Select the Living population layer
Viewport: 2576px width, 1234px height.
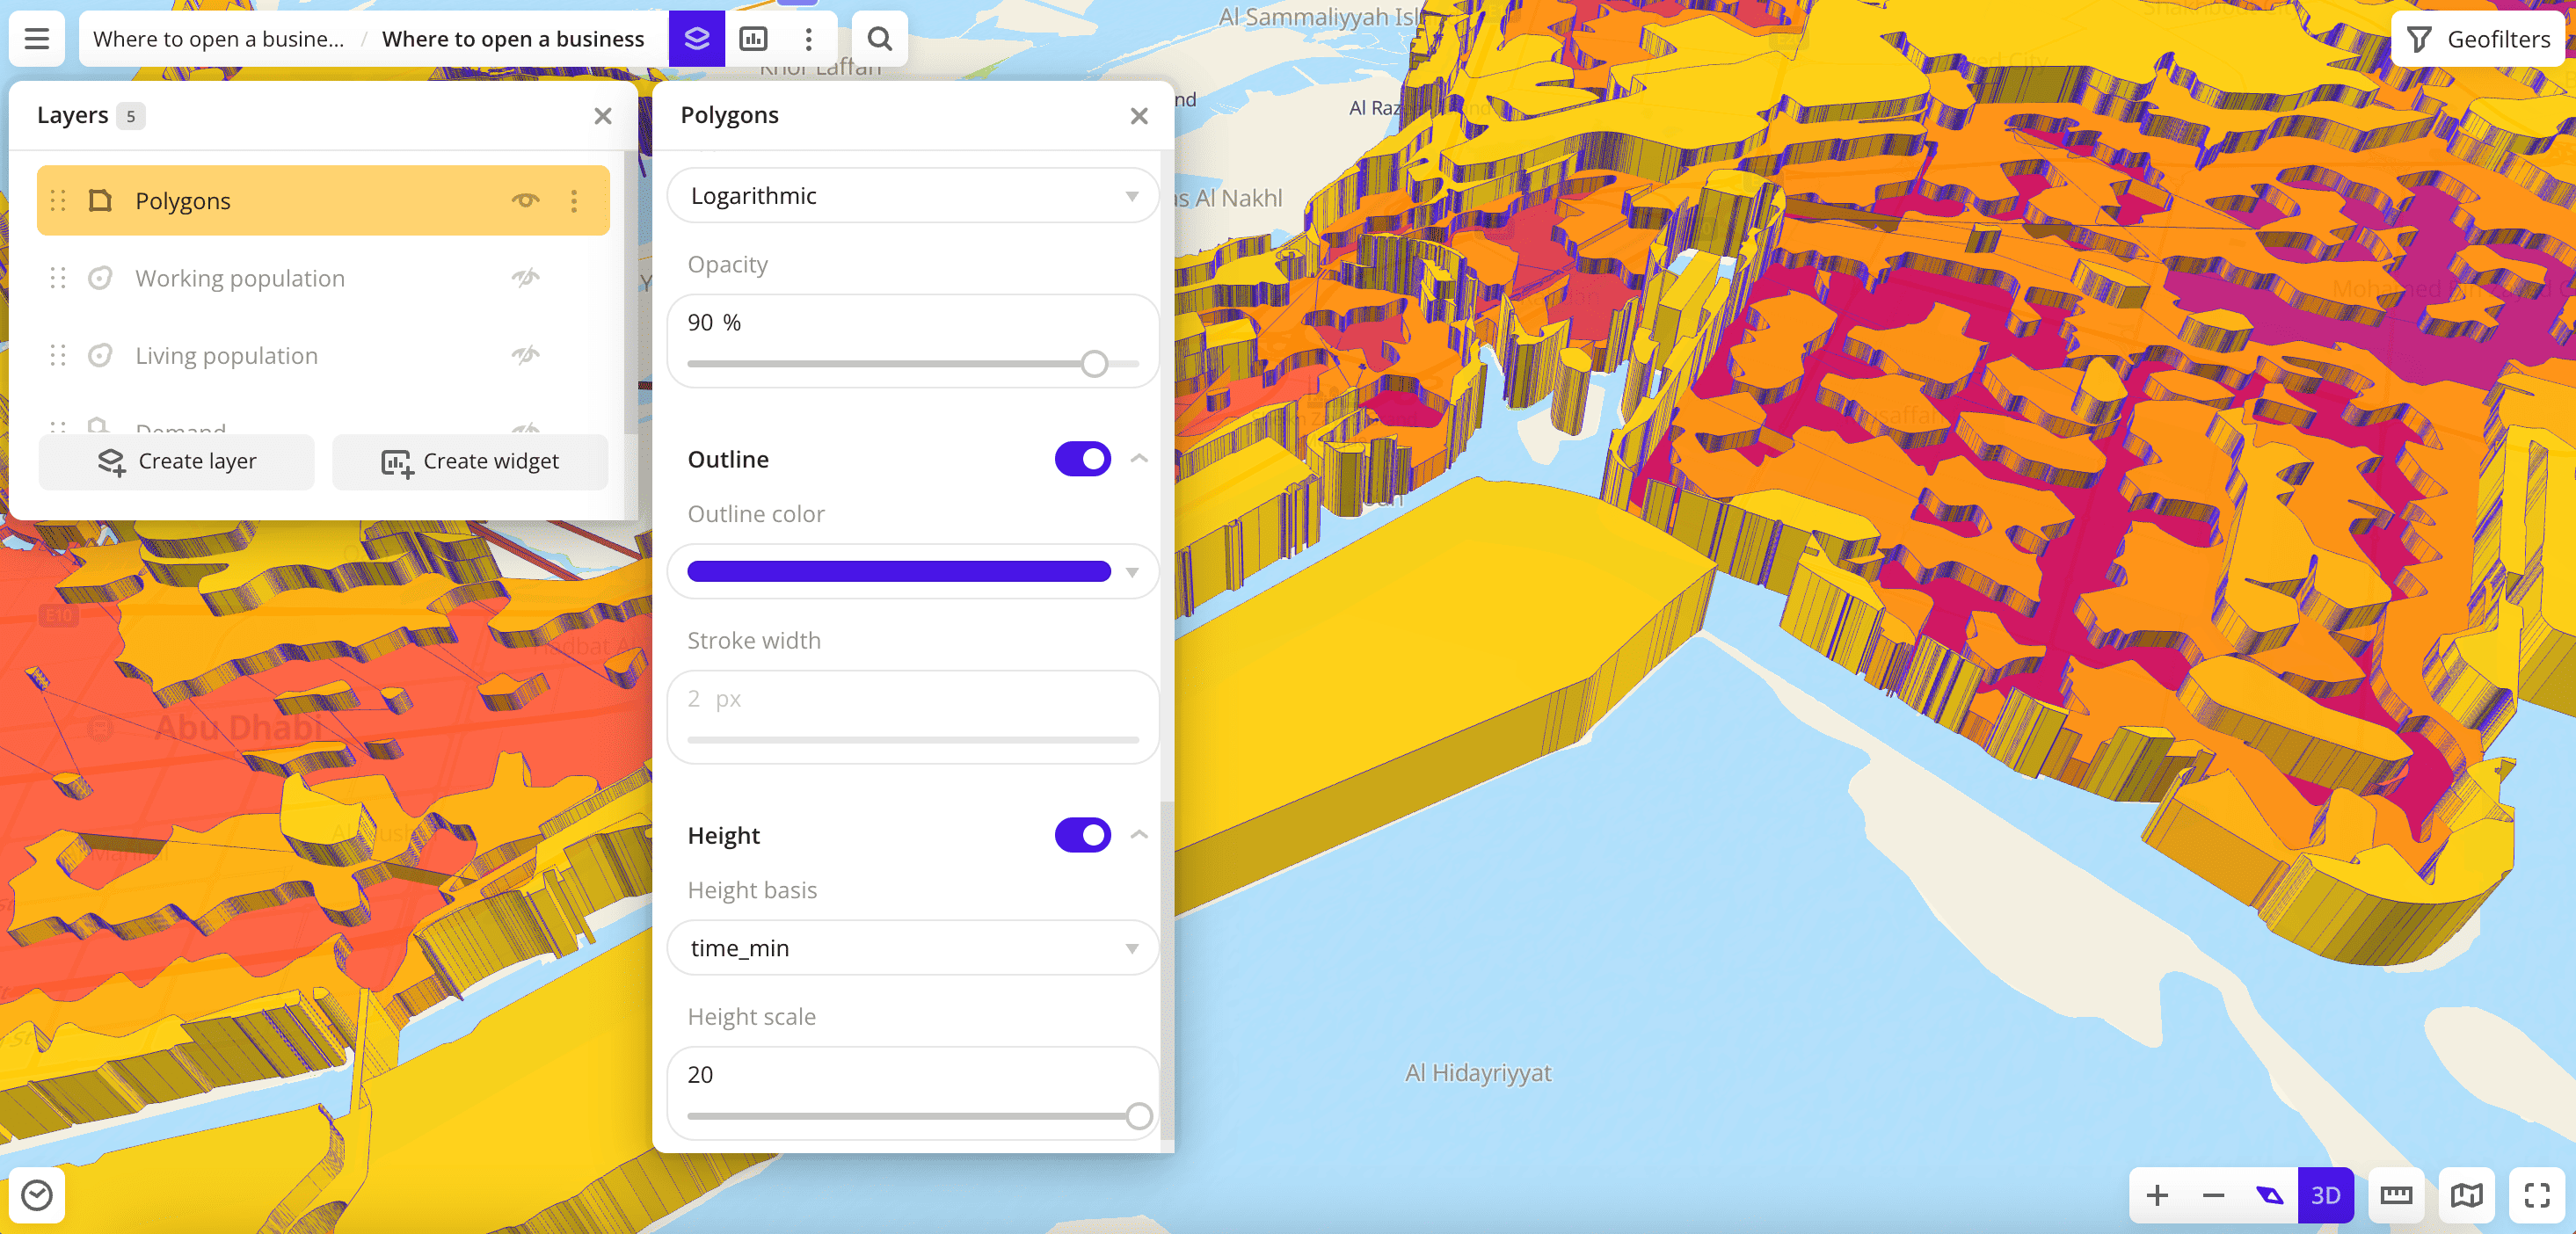227,356
